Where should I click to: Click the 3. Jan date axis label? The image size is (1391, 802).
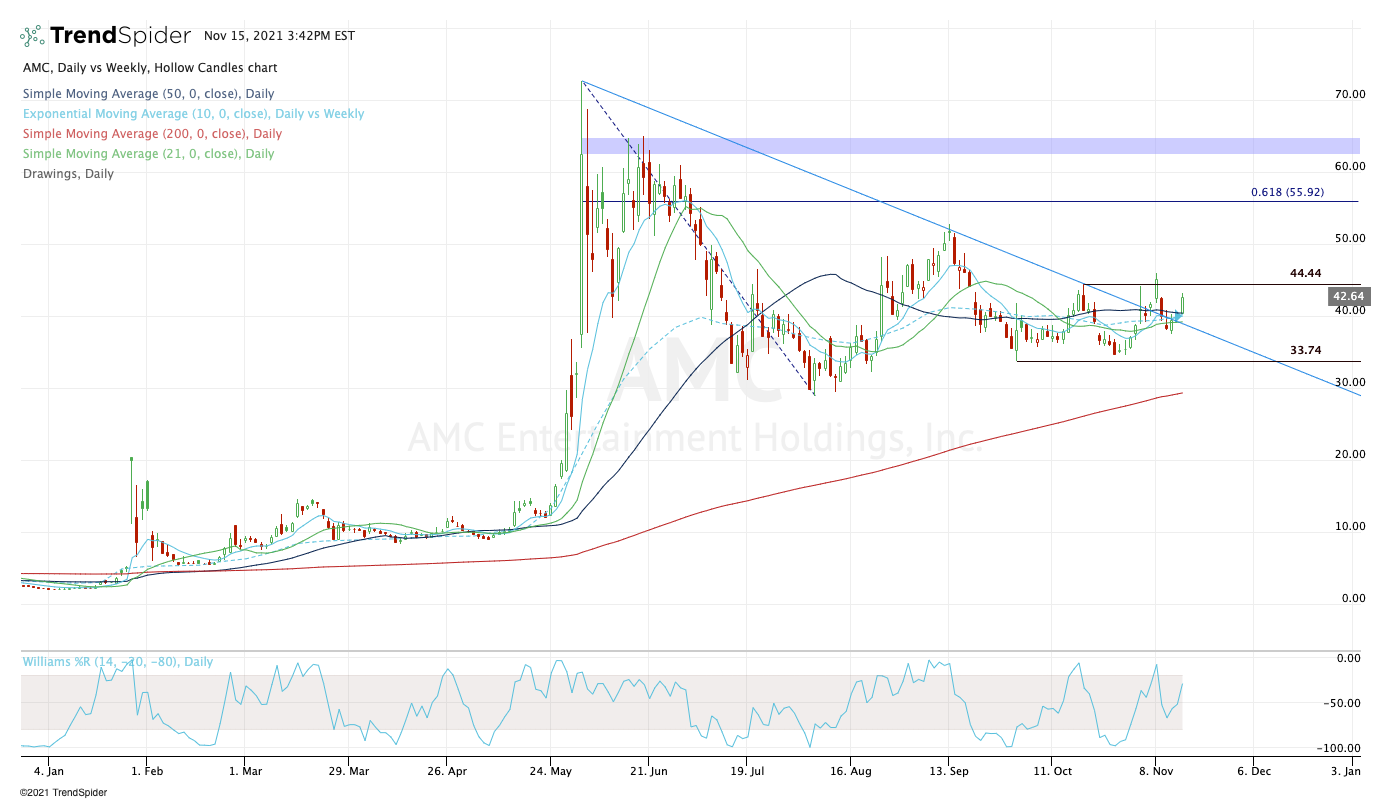coord(1346,772)
